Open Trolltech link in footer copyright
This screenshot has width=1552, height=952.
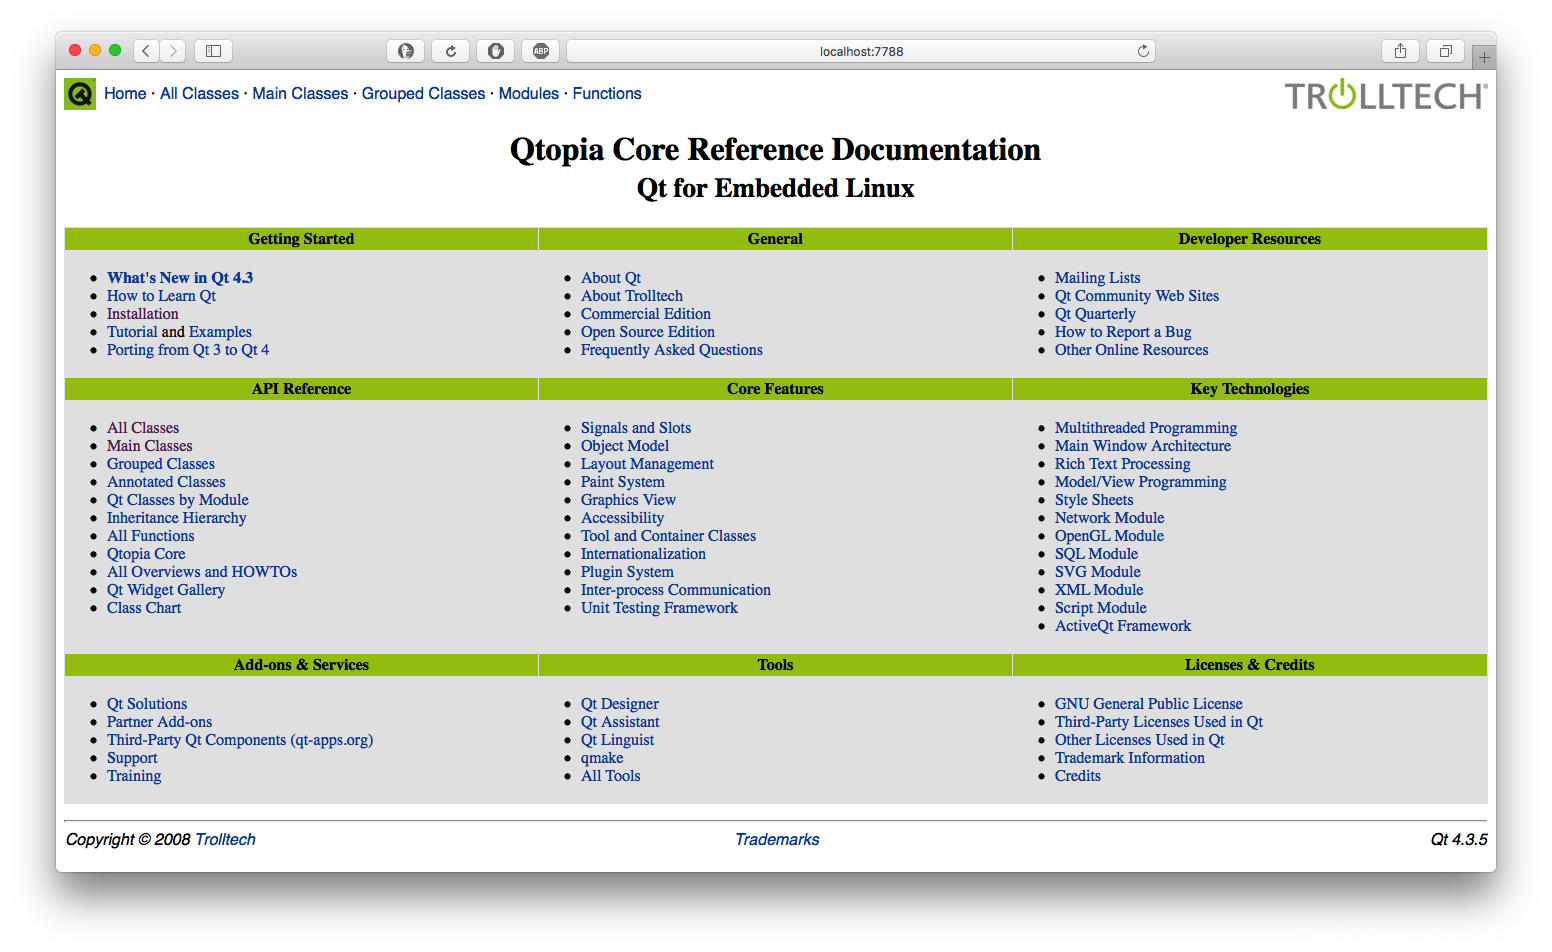[225, 840]
